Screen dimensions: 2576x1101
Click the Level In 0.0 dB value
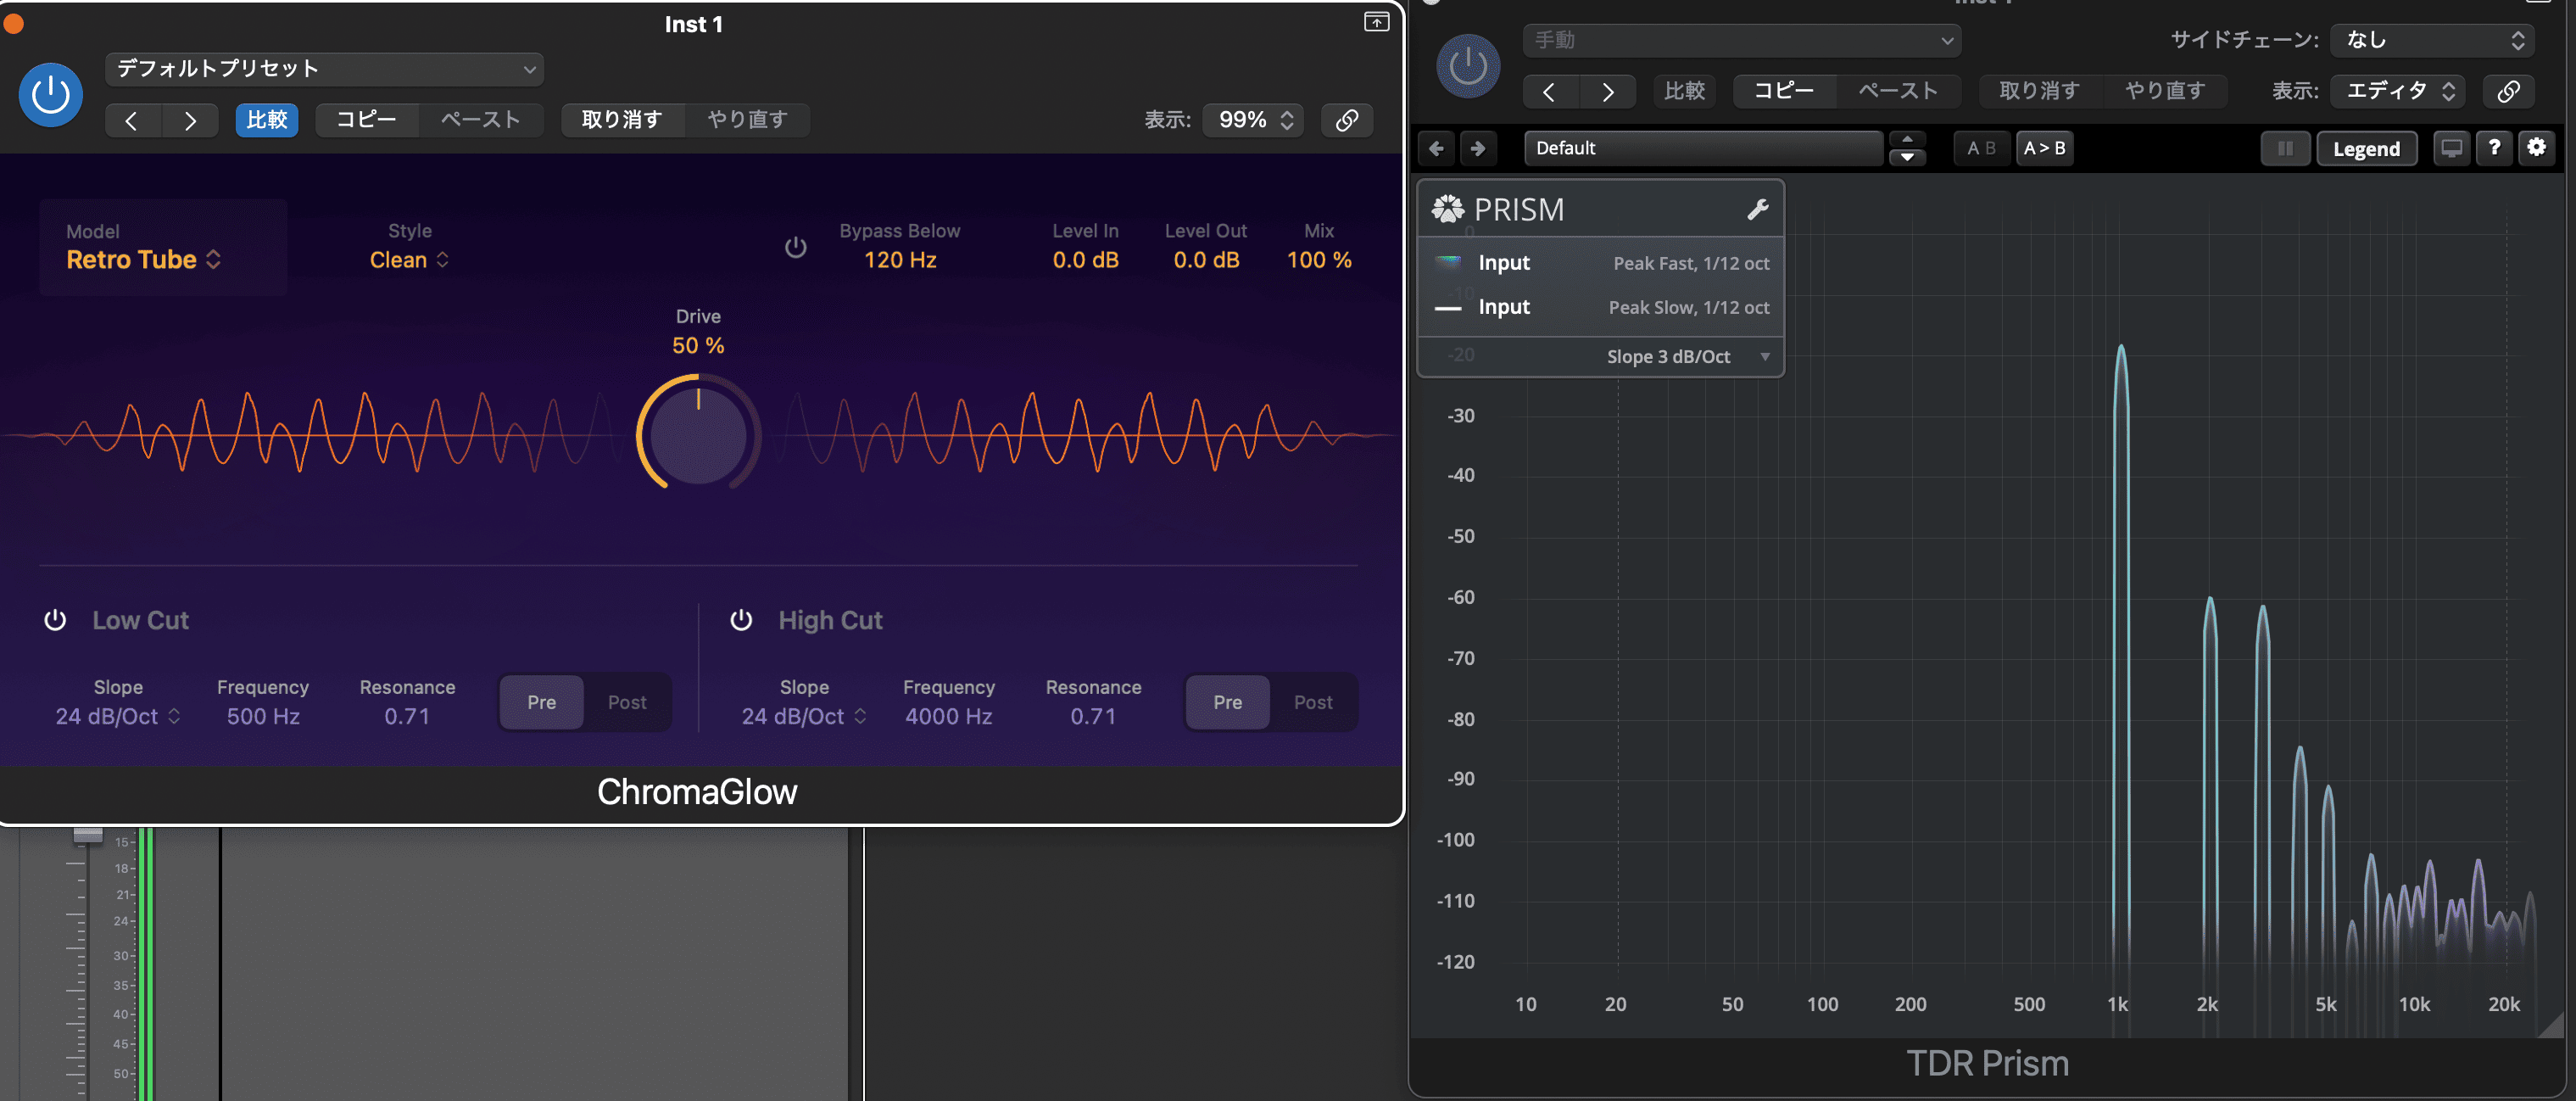1085,260
